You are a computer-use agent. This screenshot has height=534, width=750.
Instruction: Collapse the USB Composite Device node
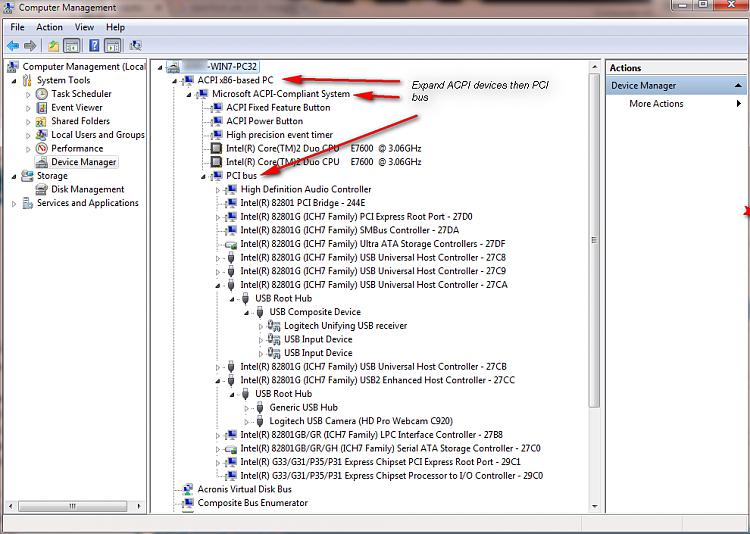click(x=247, y=313)
